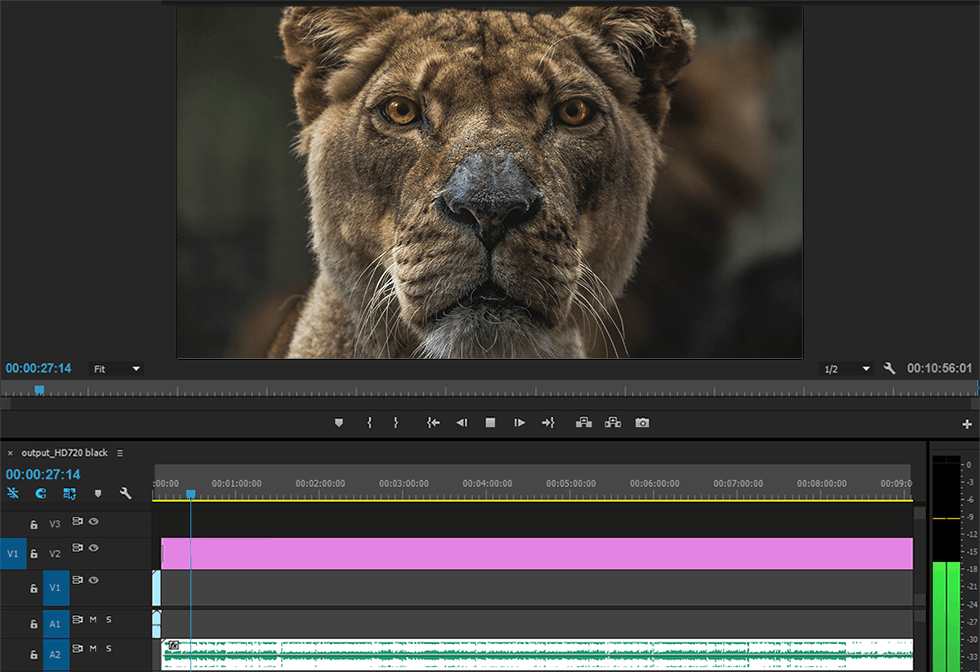980x672 pixels.
Task: Hide the V2 track output eye
Action: pyautogui.click(x=94, y=548)
